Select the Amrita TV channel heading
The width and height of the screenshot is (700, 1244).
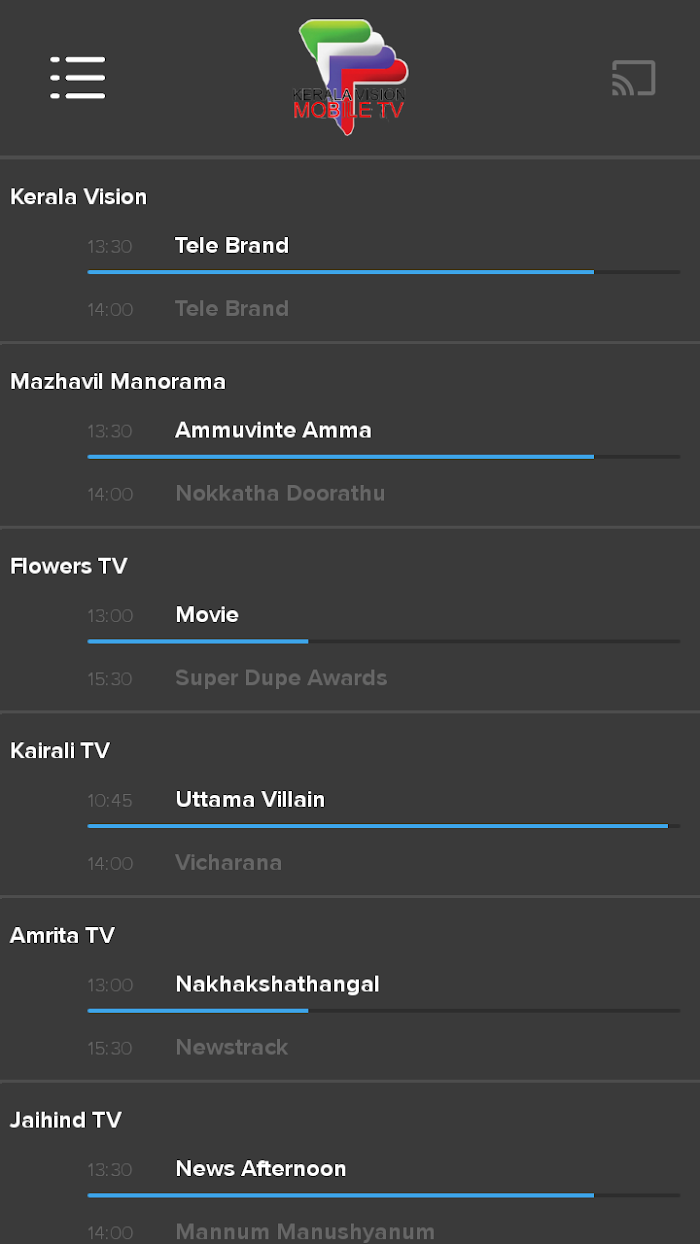[x=62, y=936]
